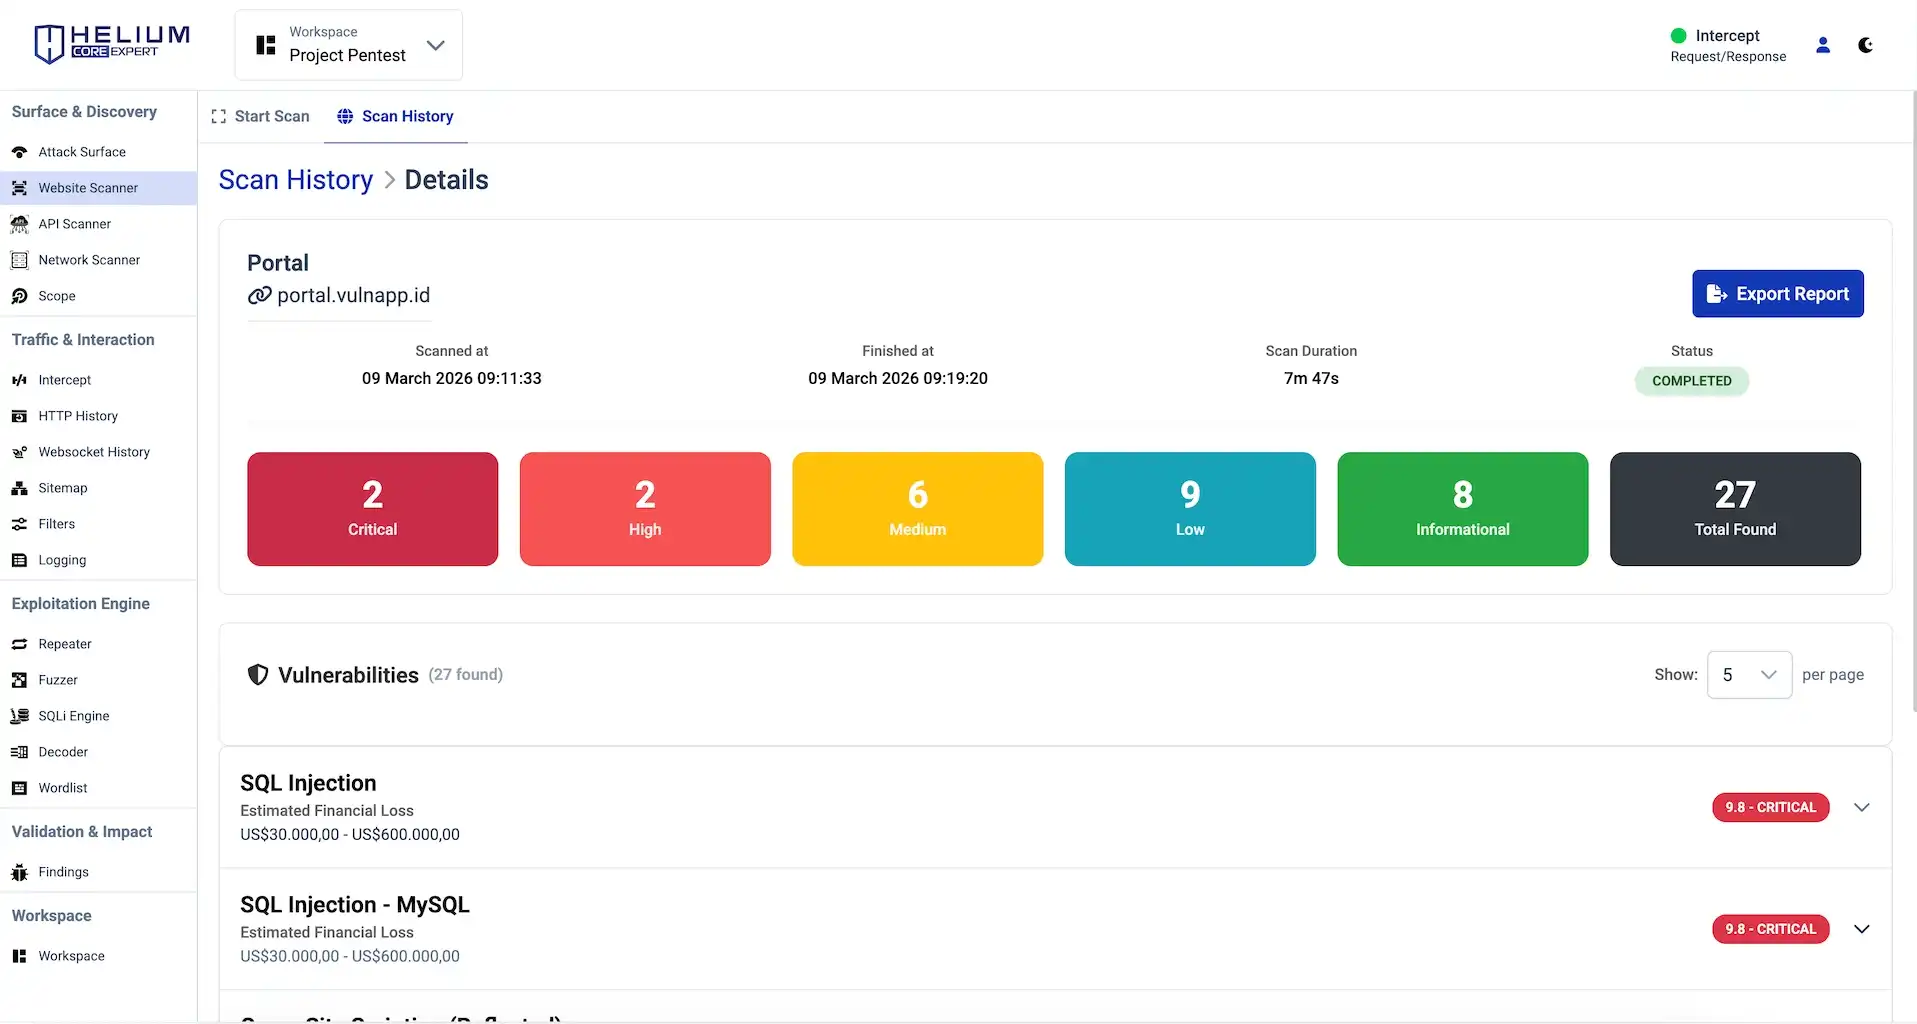The image size is (1917, 1024).
Task: Click the Export Report button
Action: [1777, 294]
